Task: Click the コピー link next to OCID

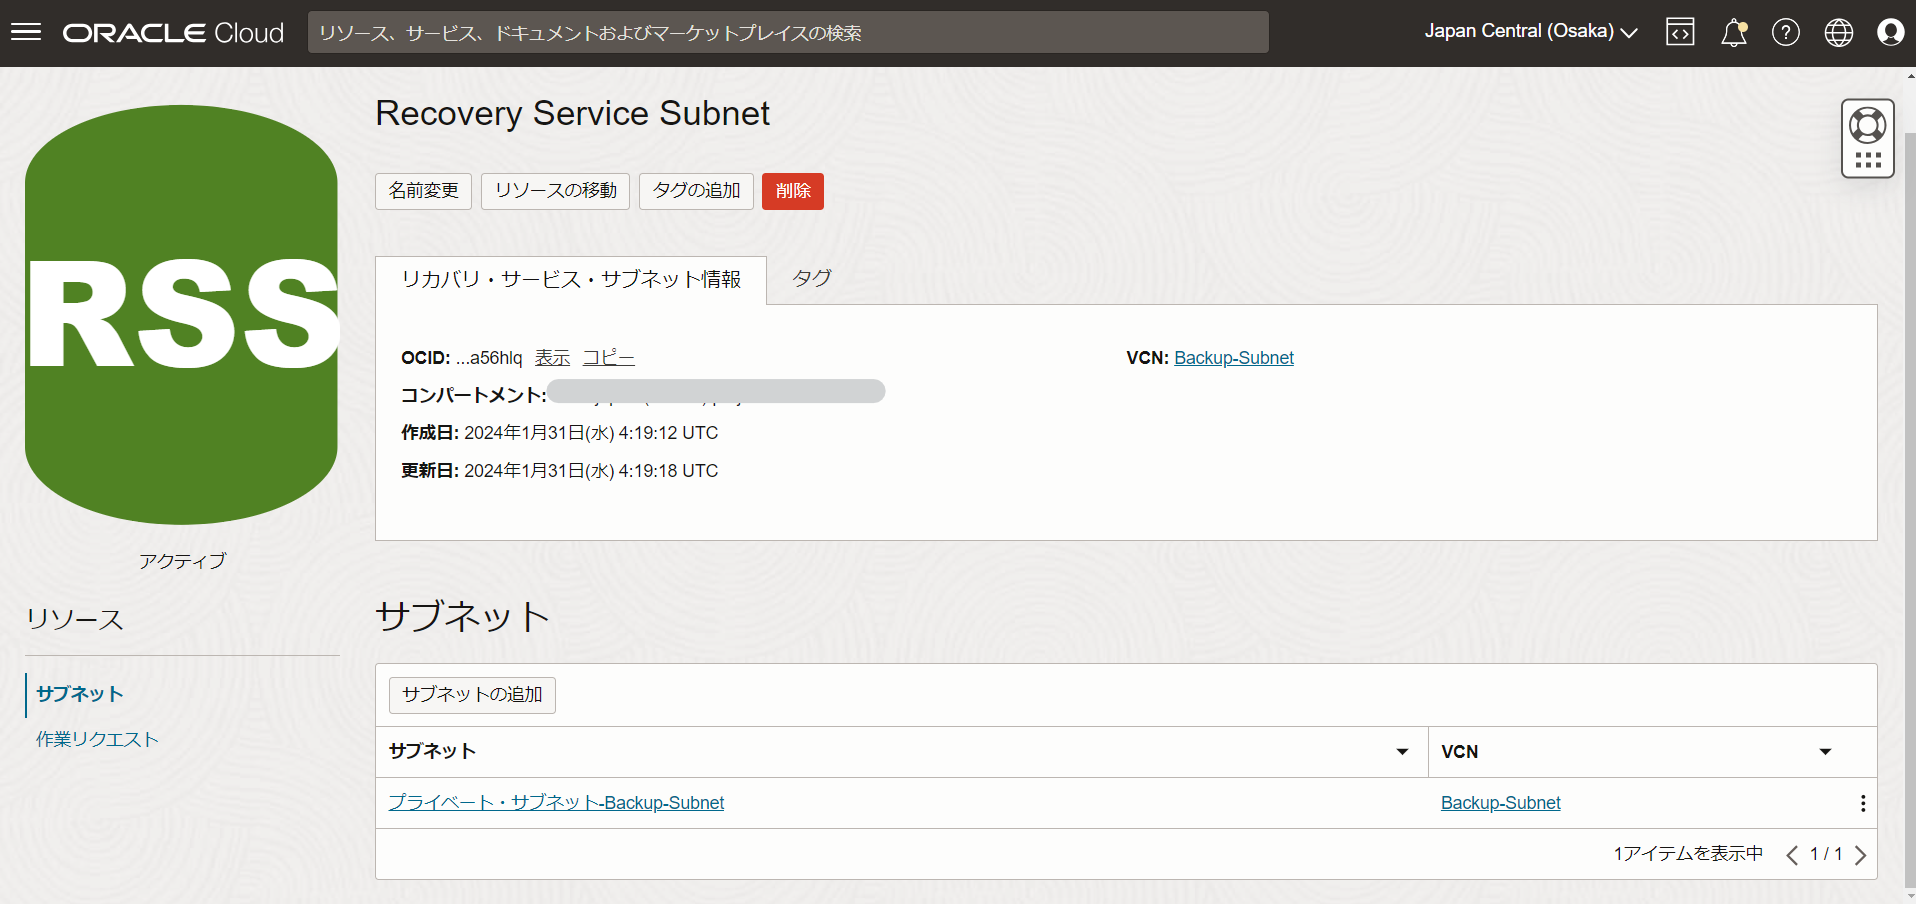Action: (x=608, y=358)
